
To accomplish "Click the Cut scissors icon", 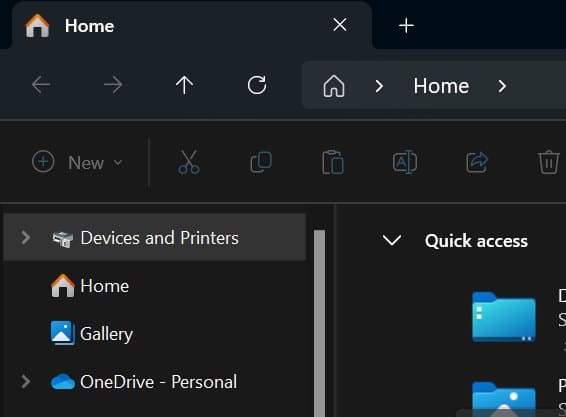I will click(x=189, y=162).
